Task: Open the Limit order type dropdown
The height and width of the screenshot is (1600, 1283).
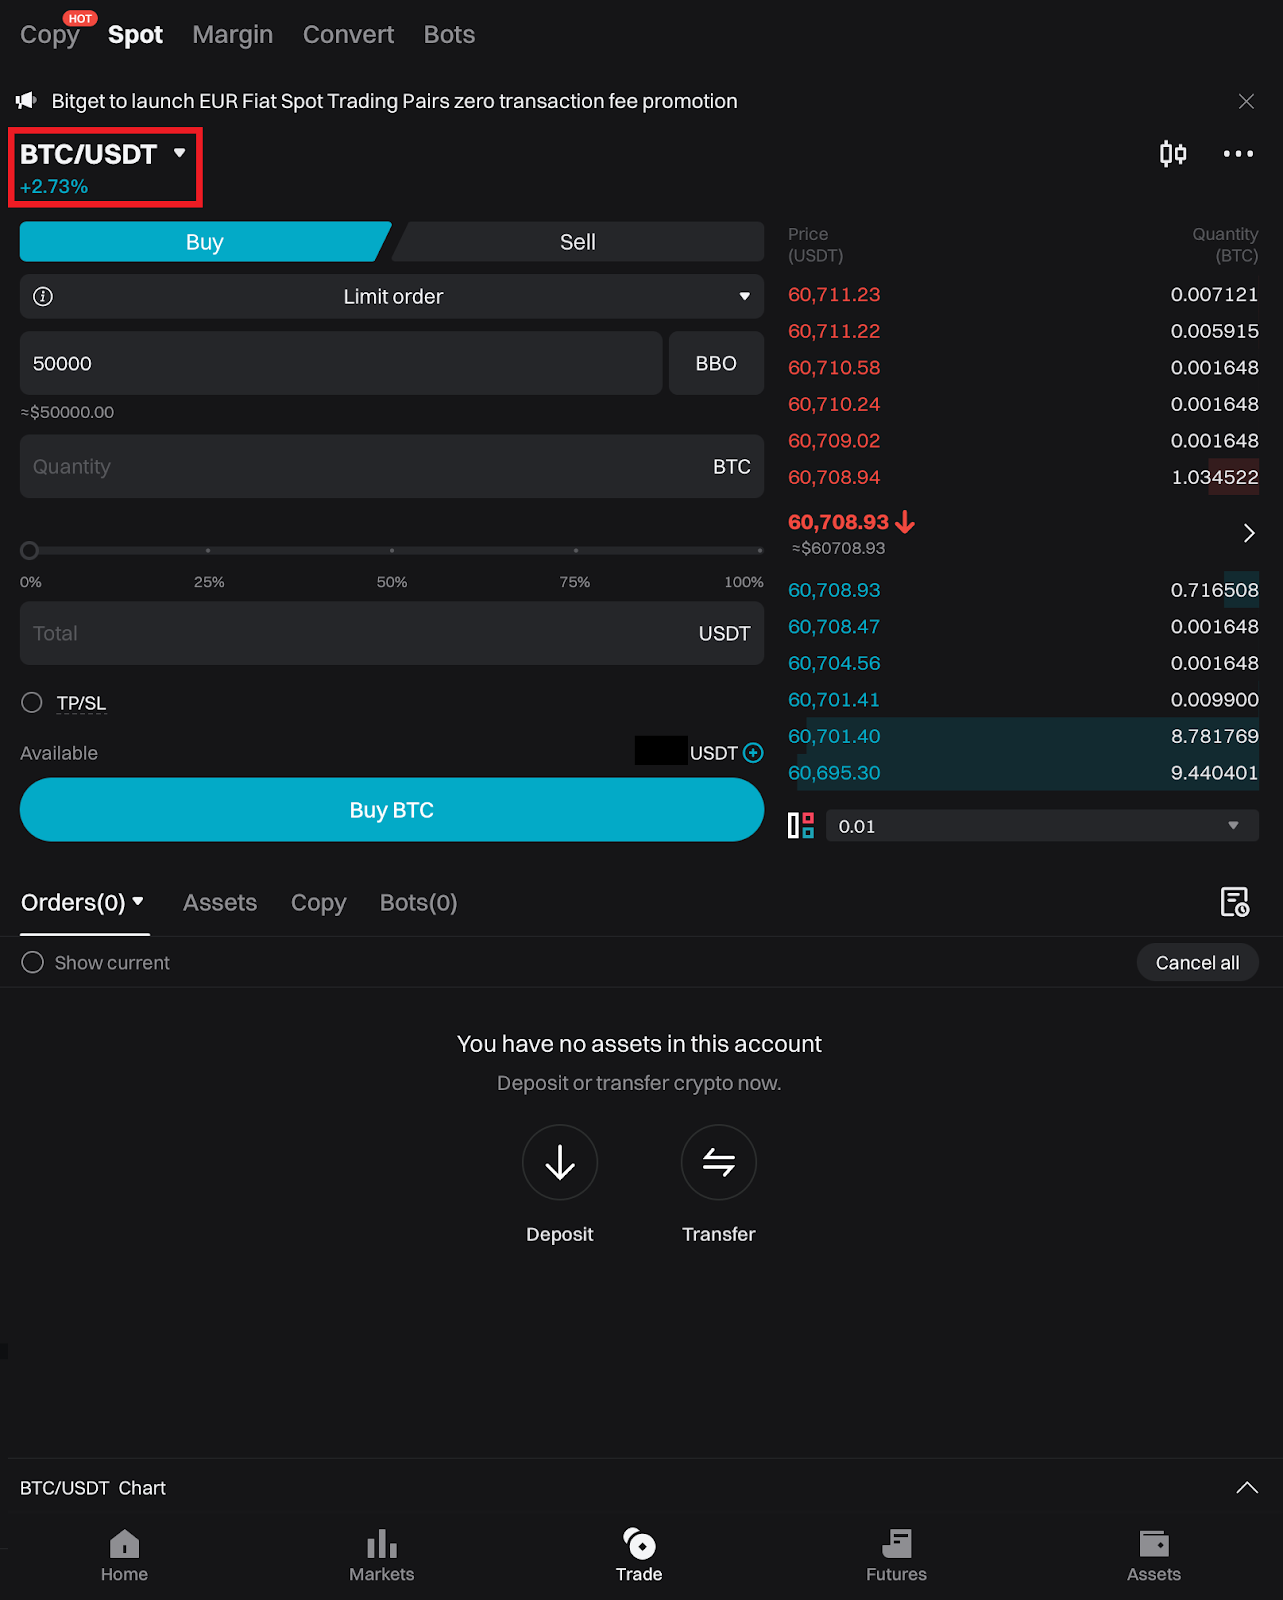Action: [x=392, y=296]
